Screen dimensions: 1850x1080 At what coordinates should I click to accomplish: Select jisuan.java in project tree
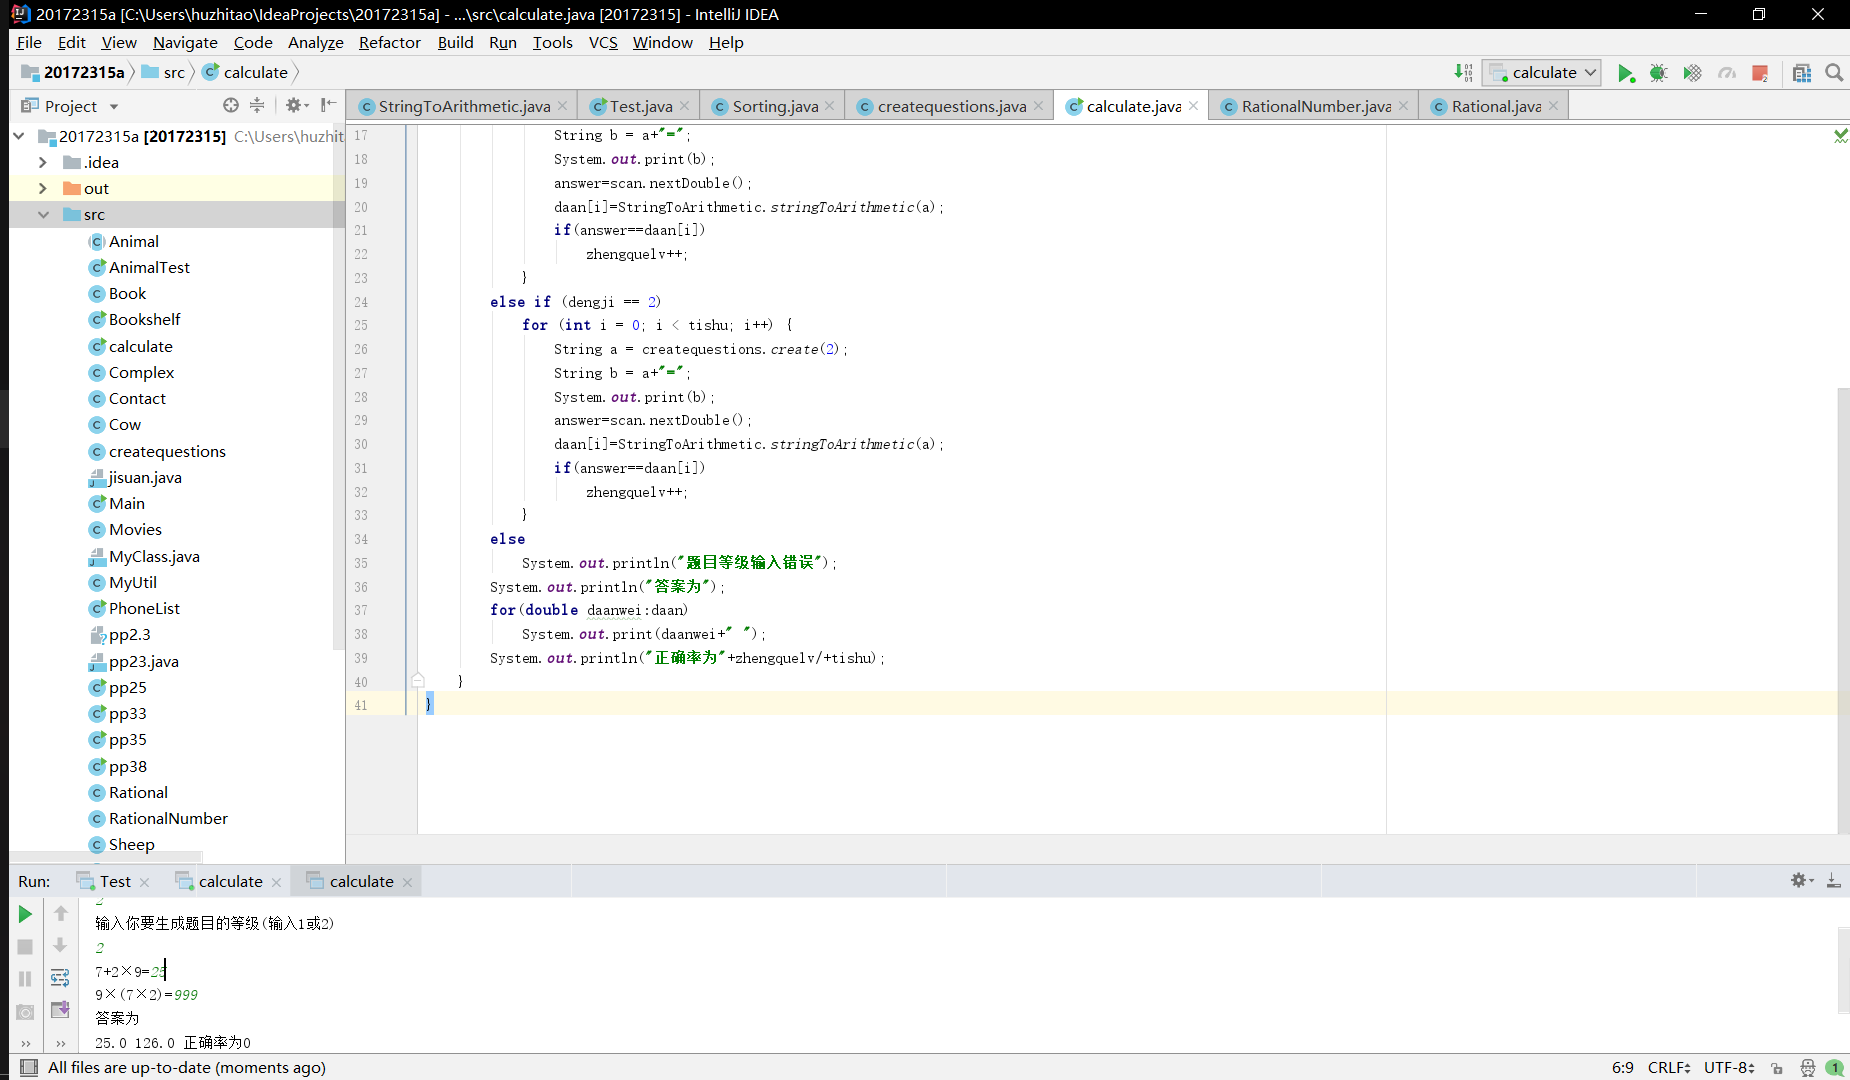(145, 477)
